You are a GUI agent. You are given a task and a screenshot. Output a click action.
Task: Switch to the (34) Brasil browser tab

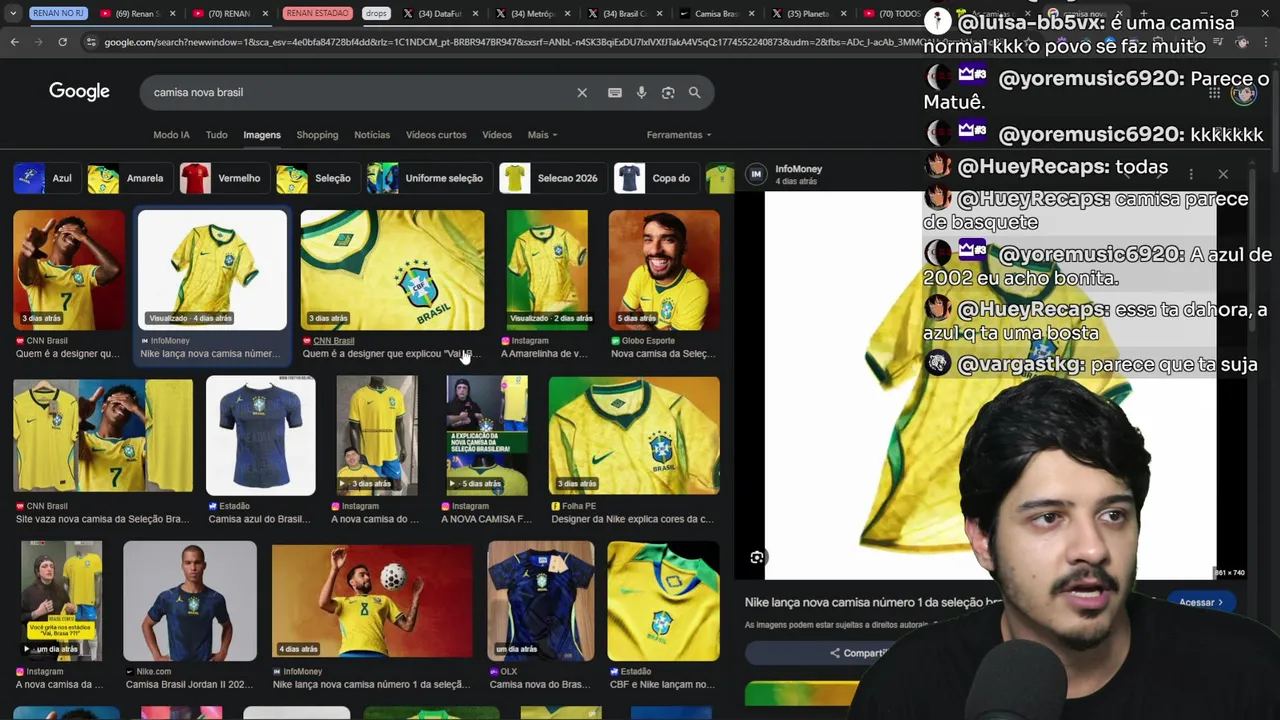[x=625, y=14]
